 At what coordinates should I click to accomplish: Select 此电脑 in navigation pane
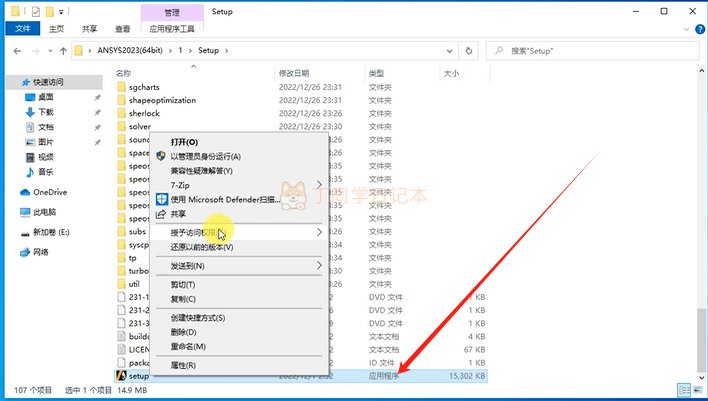pyautogui.click(x=44, y=212)
